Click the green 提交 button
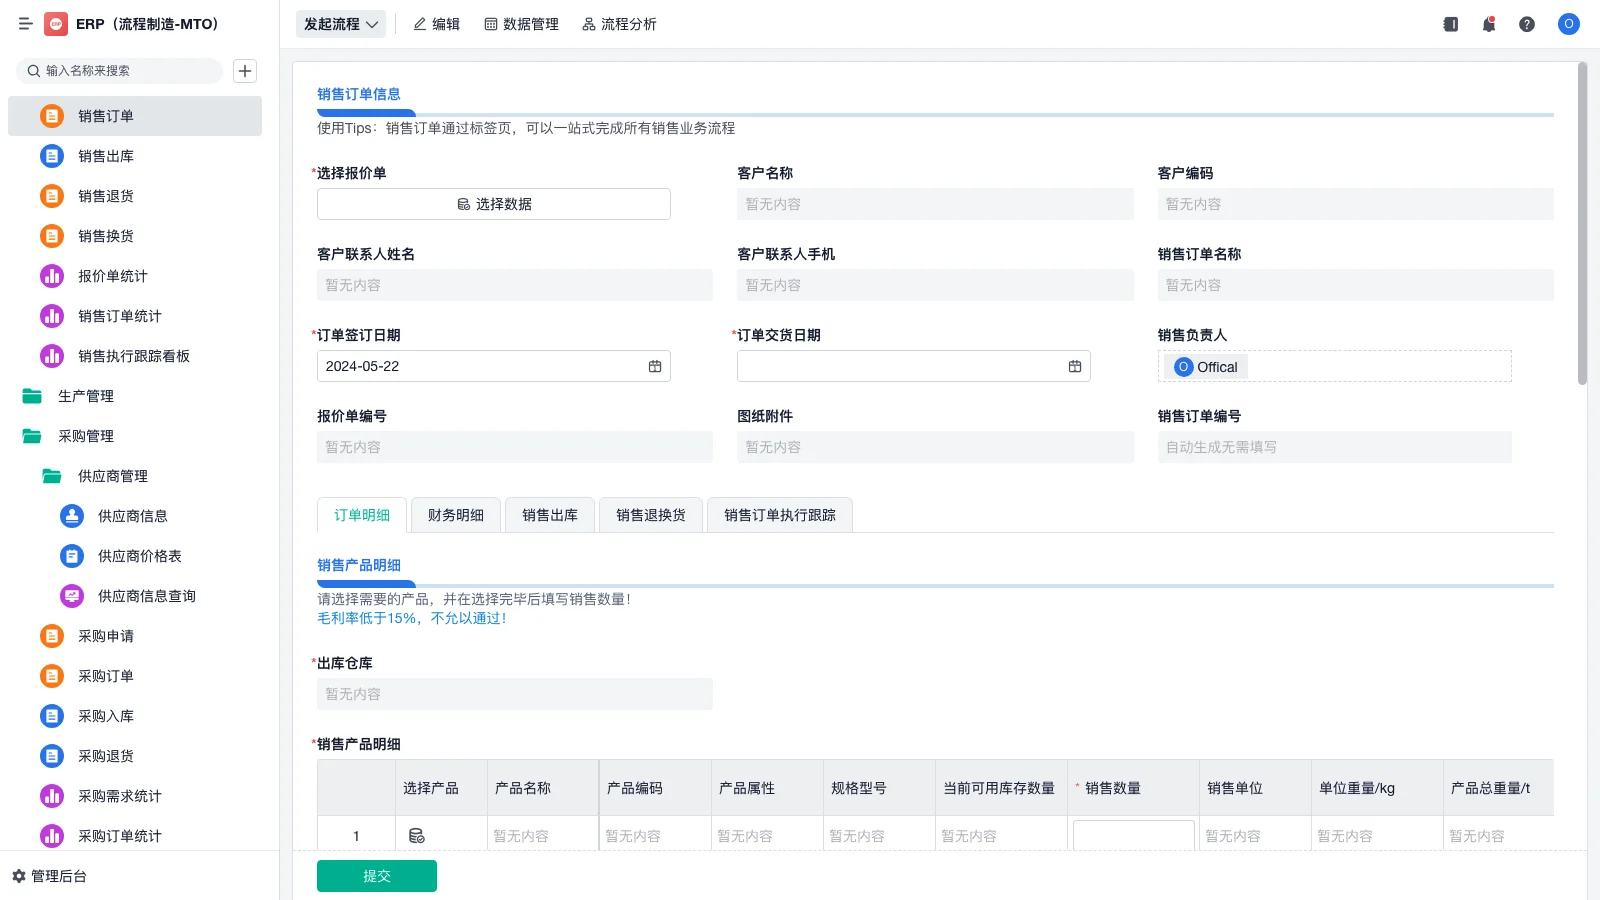1600x900 pixels. (377, 876)
